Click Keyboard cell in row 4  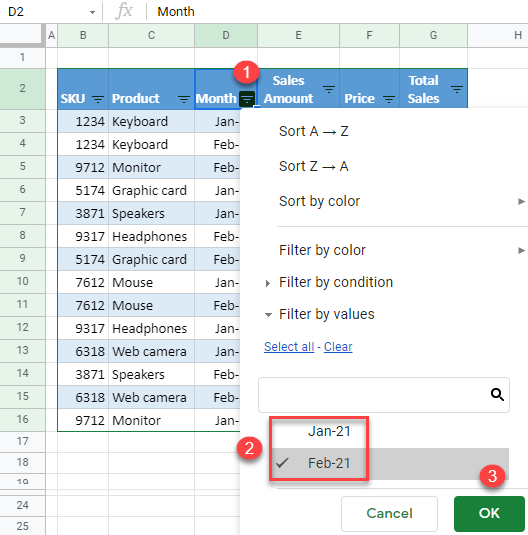pos(152,145)
